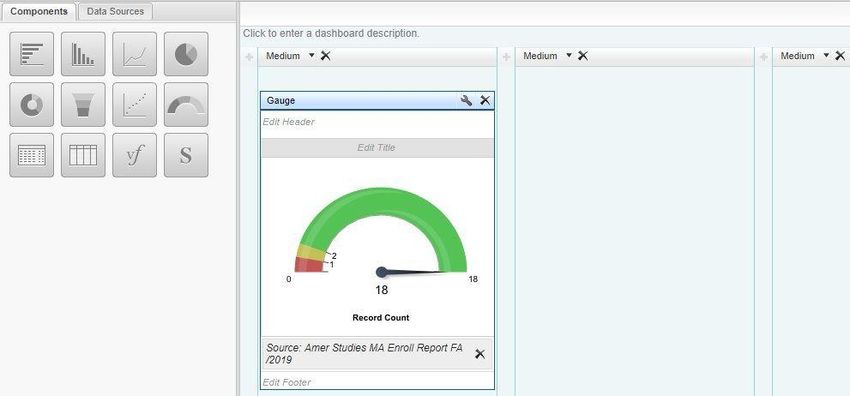Screen dimensions: 850x396
Task: Select the pie chart component
Action: point(186,54)
